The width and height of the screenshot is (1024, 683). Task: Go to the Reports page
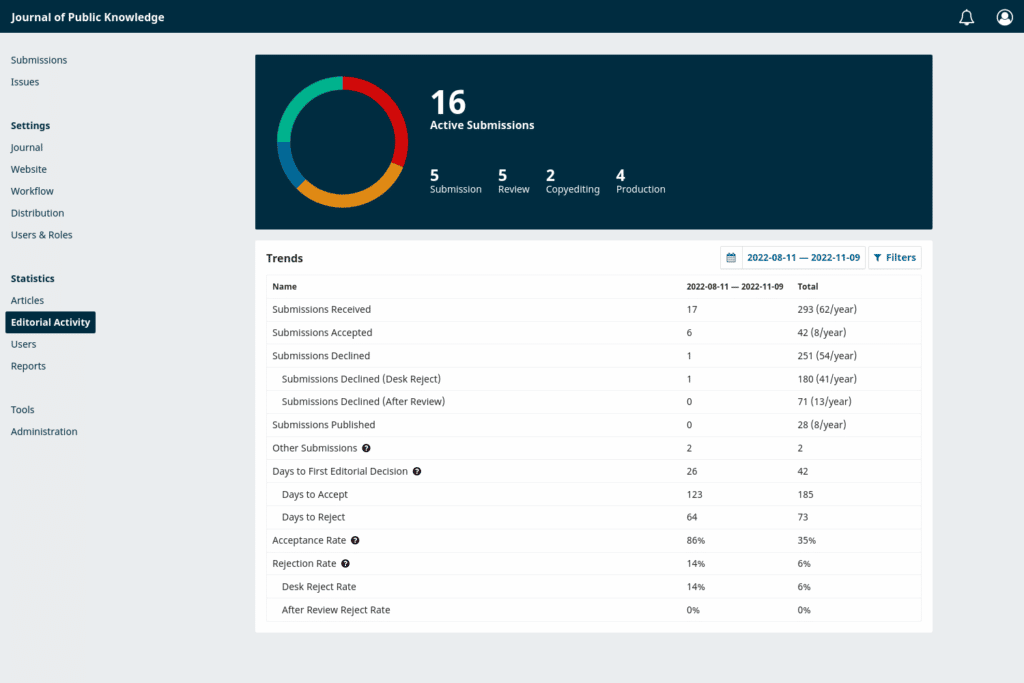click(27, 366)
